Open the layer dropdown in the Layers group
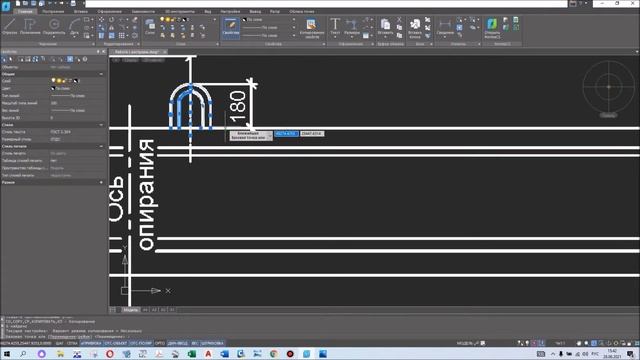This screenshot has height=360, width=640. (215, 20)
